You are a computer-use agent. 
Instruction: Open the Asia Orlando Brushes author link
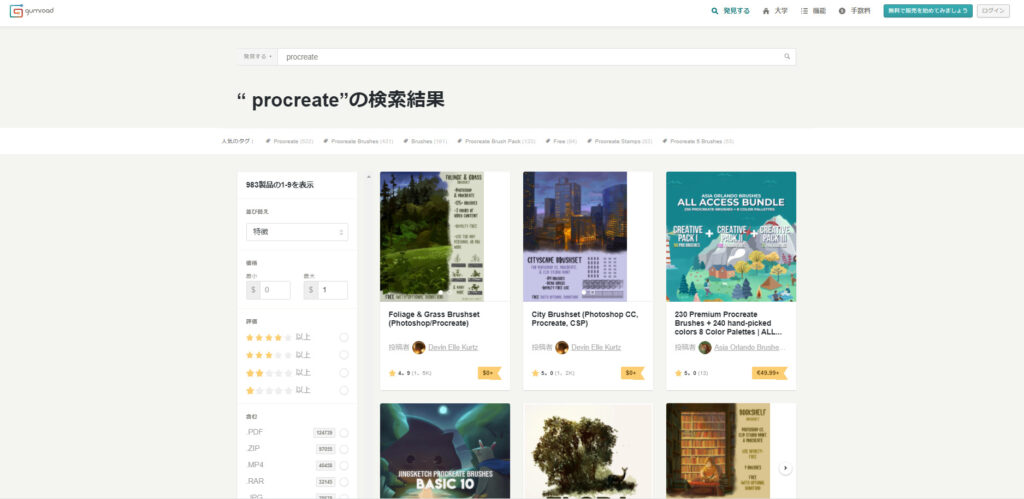pyautogui.click(x=750, y=347)
